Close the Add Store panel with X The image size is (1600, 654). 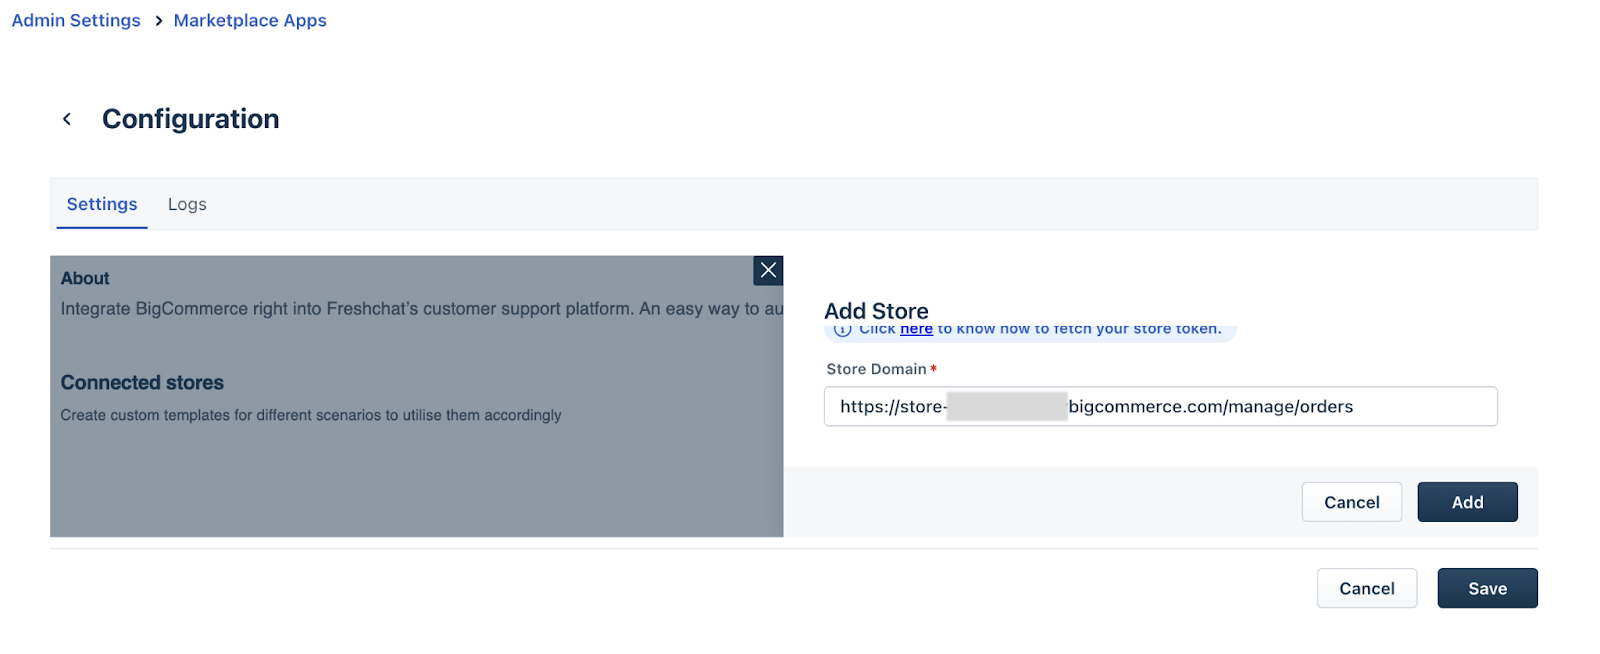click(x=768, y=270)
